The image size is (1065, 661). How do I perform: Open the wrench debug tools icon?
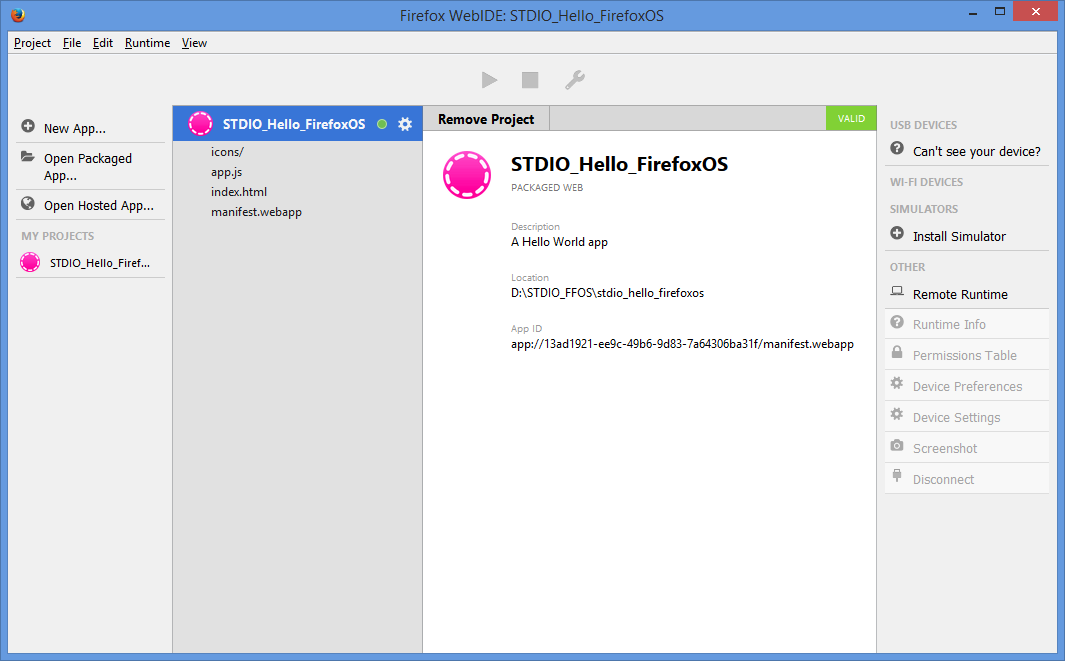pyautogui.click(x=575, y=80)
